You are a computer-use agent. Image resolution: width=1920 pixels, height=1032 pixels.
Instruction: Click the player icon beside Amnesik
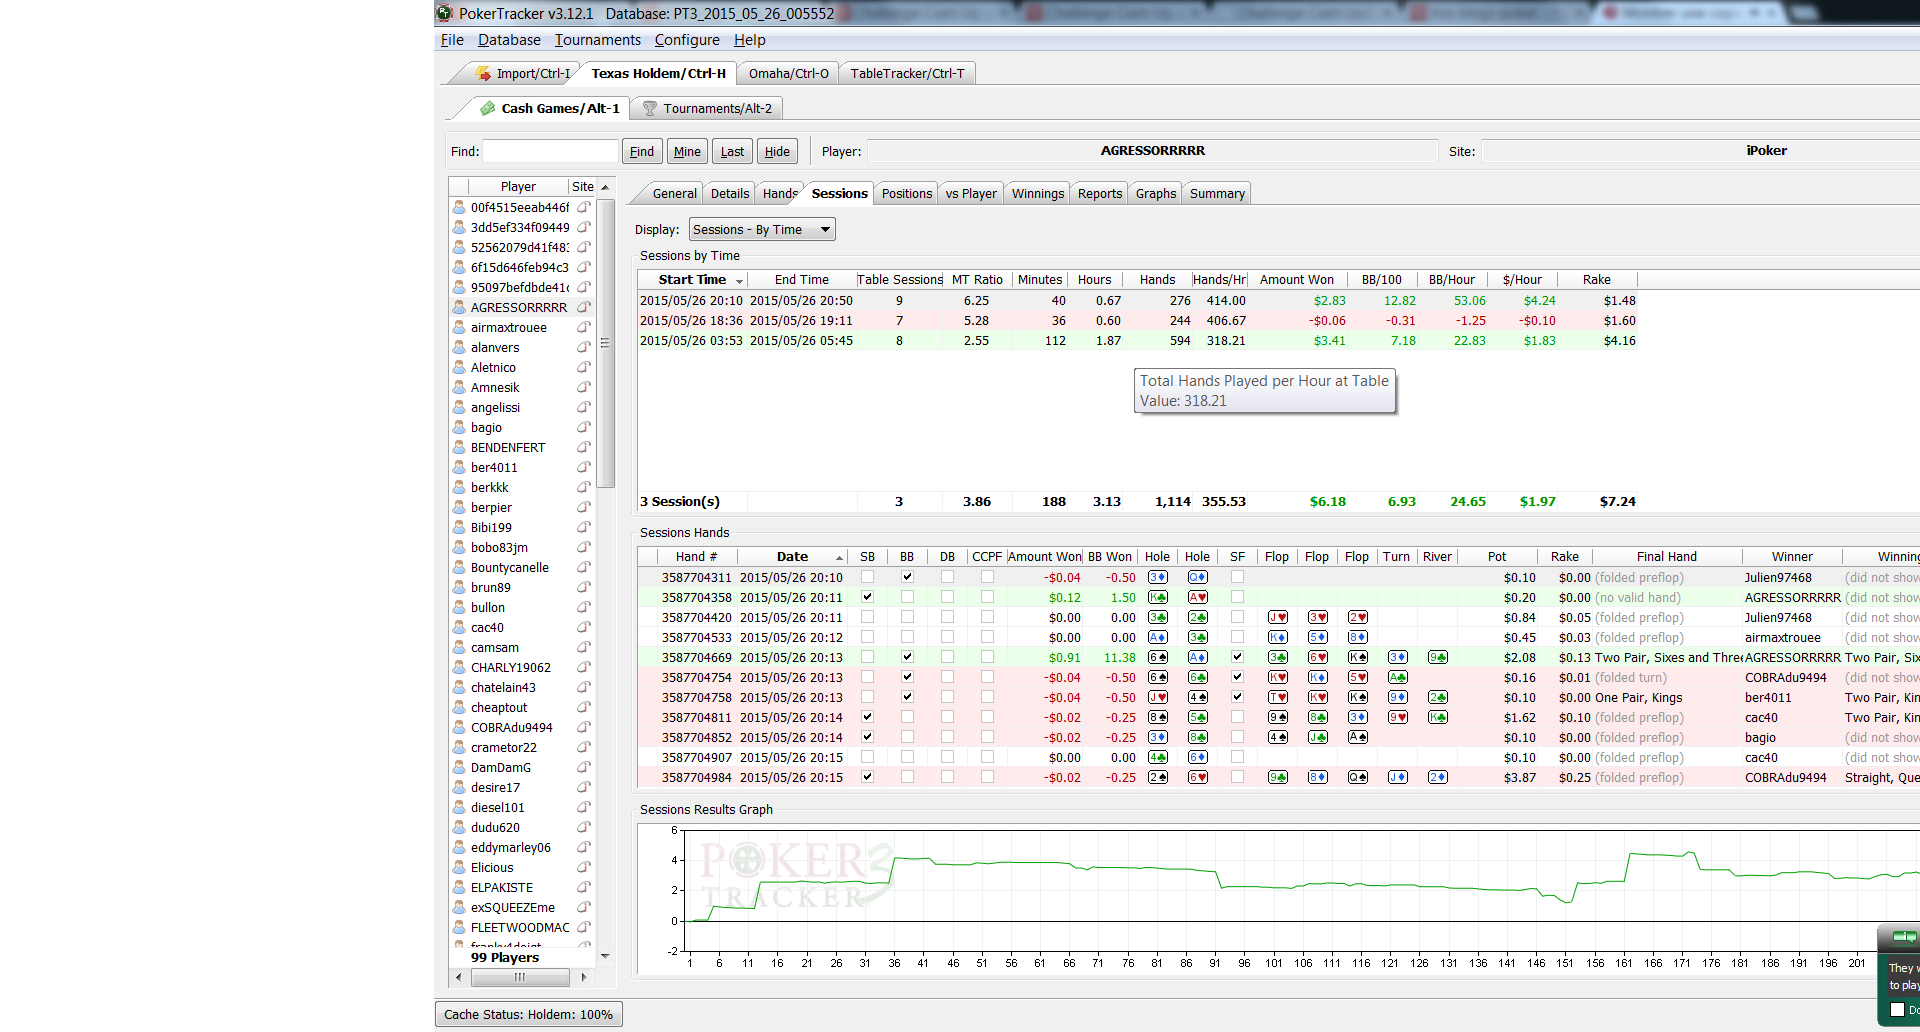click(x=459, y=387)
